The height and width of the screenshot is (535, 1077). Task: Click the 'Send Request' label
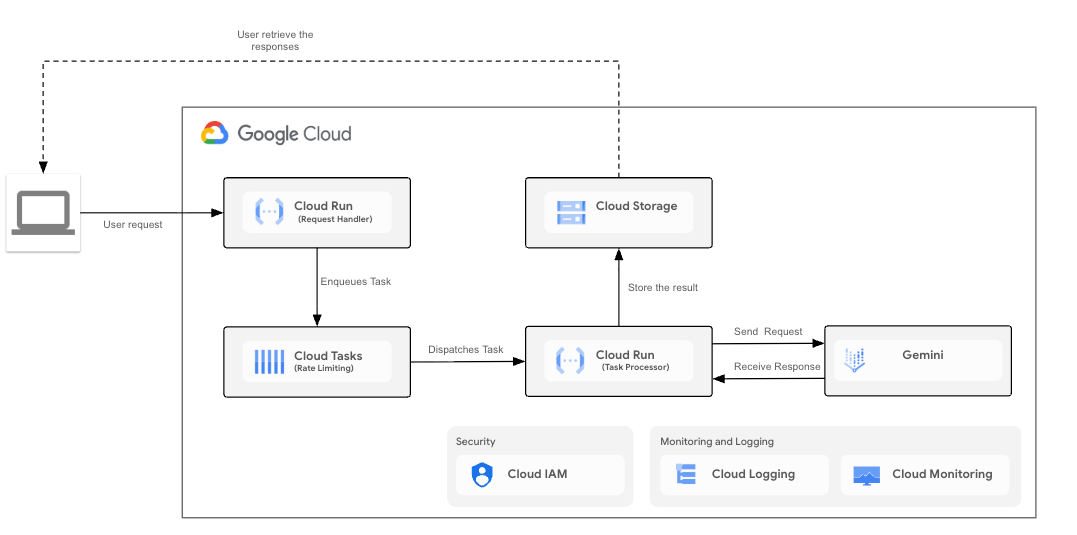point(768,332)
